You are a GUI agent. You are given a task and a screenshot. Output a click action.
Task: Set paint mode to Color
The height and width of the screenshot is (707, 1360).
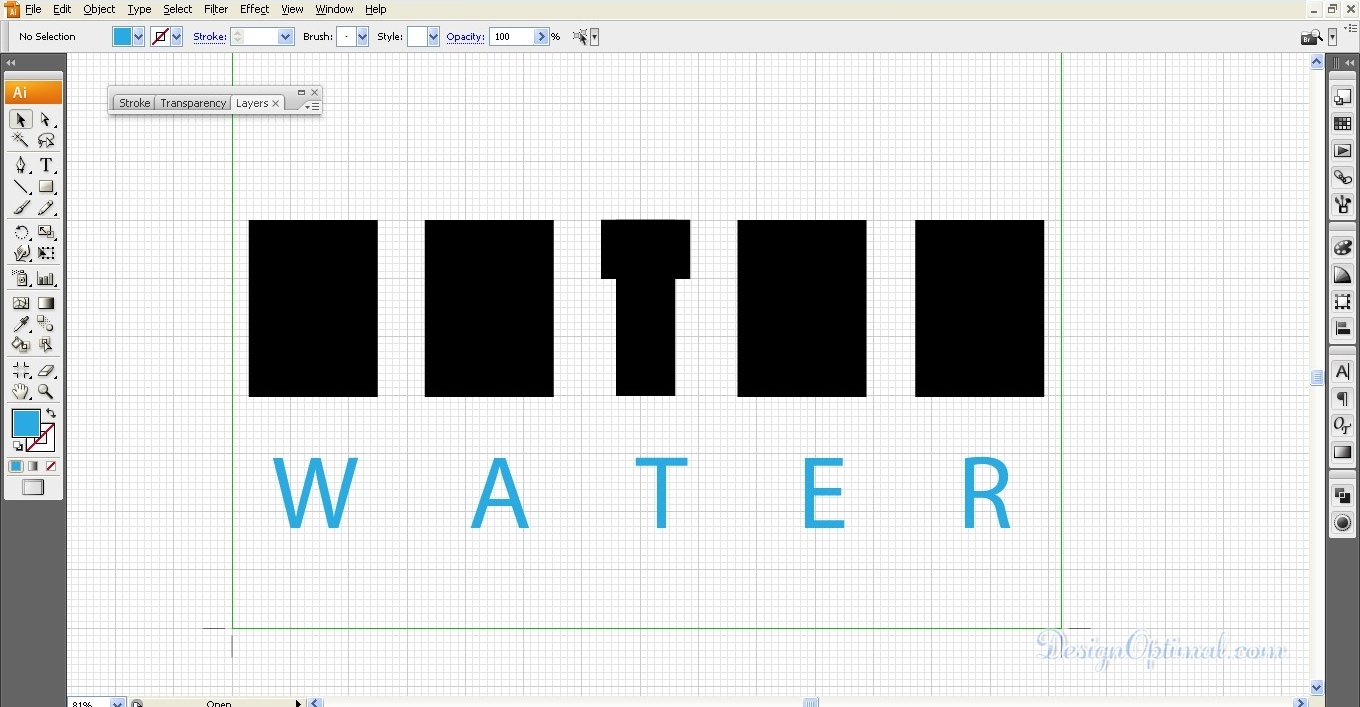coord(16,466)
